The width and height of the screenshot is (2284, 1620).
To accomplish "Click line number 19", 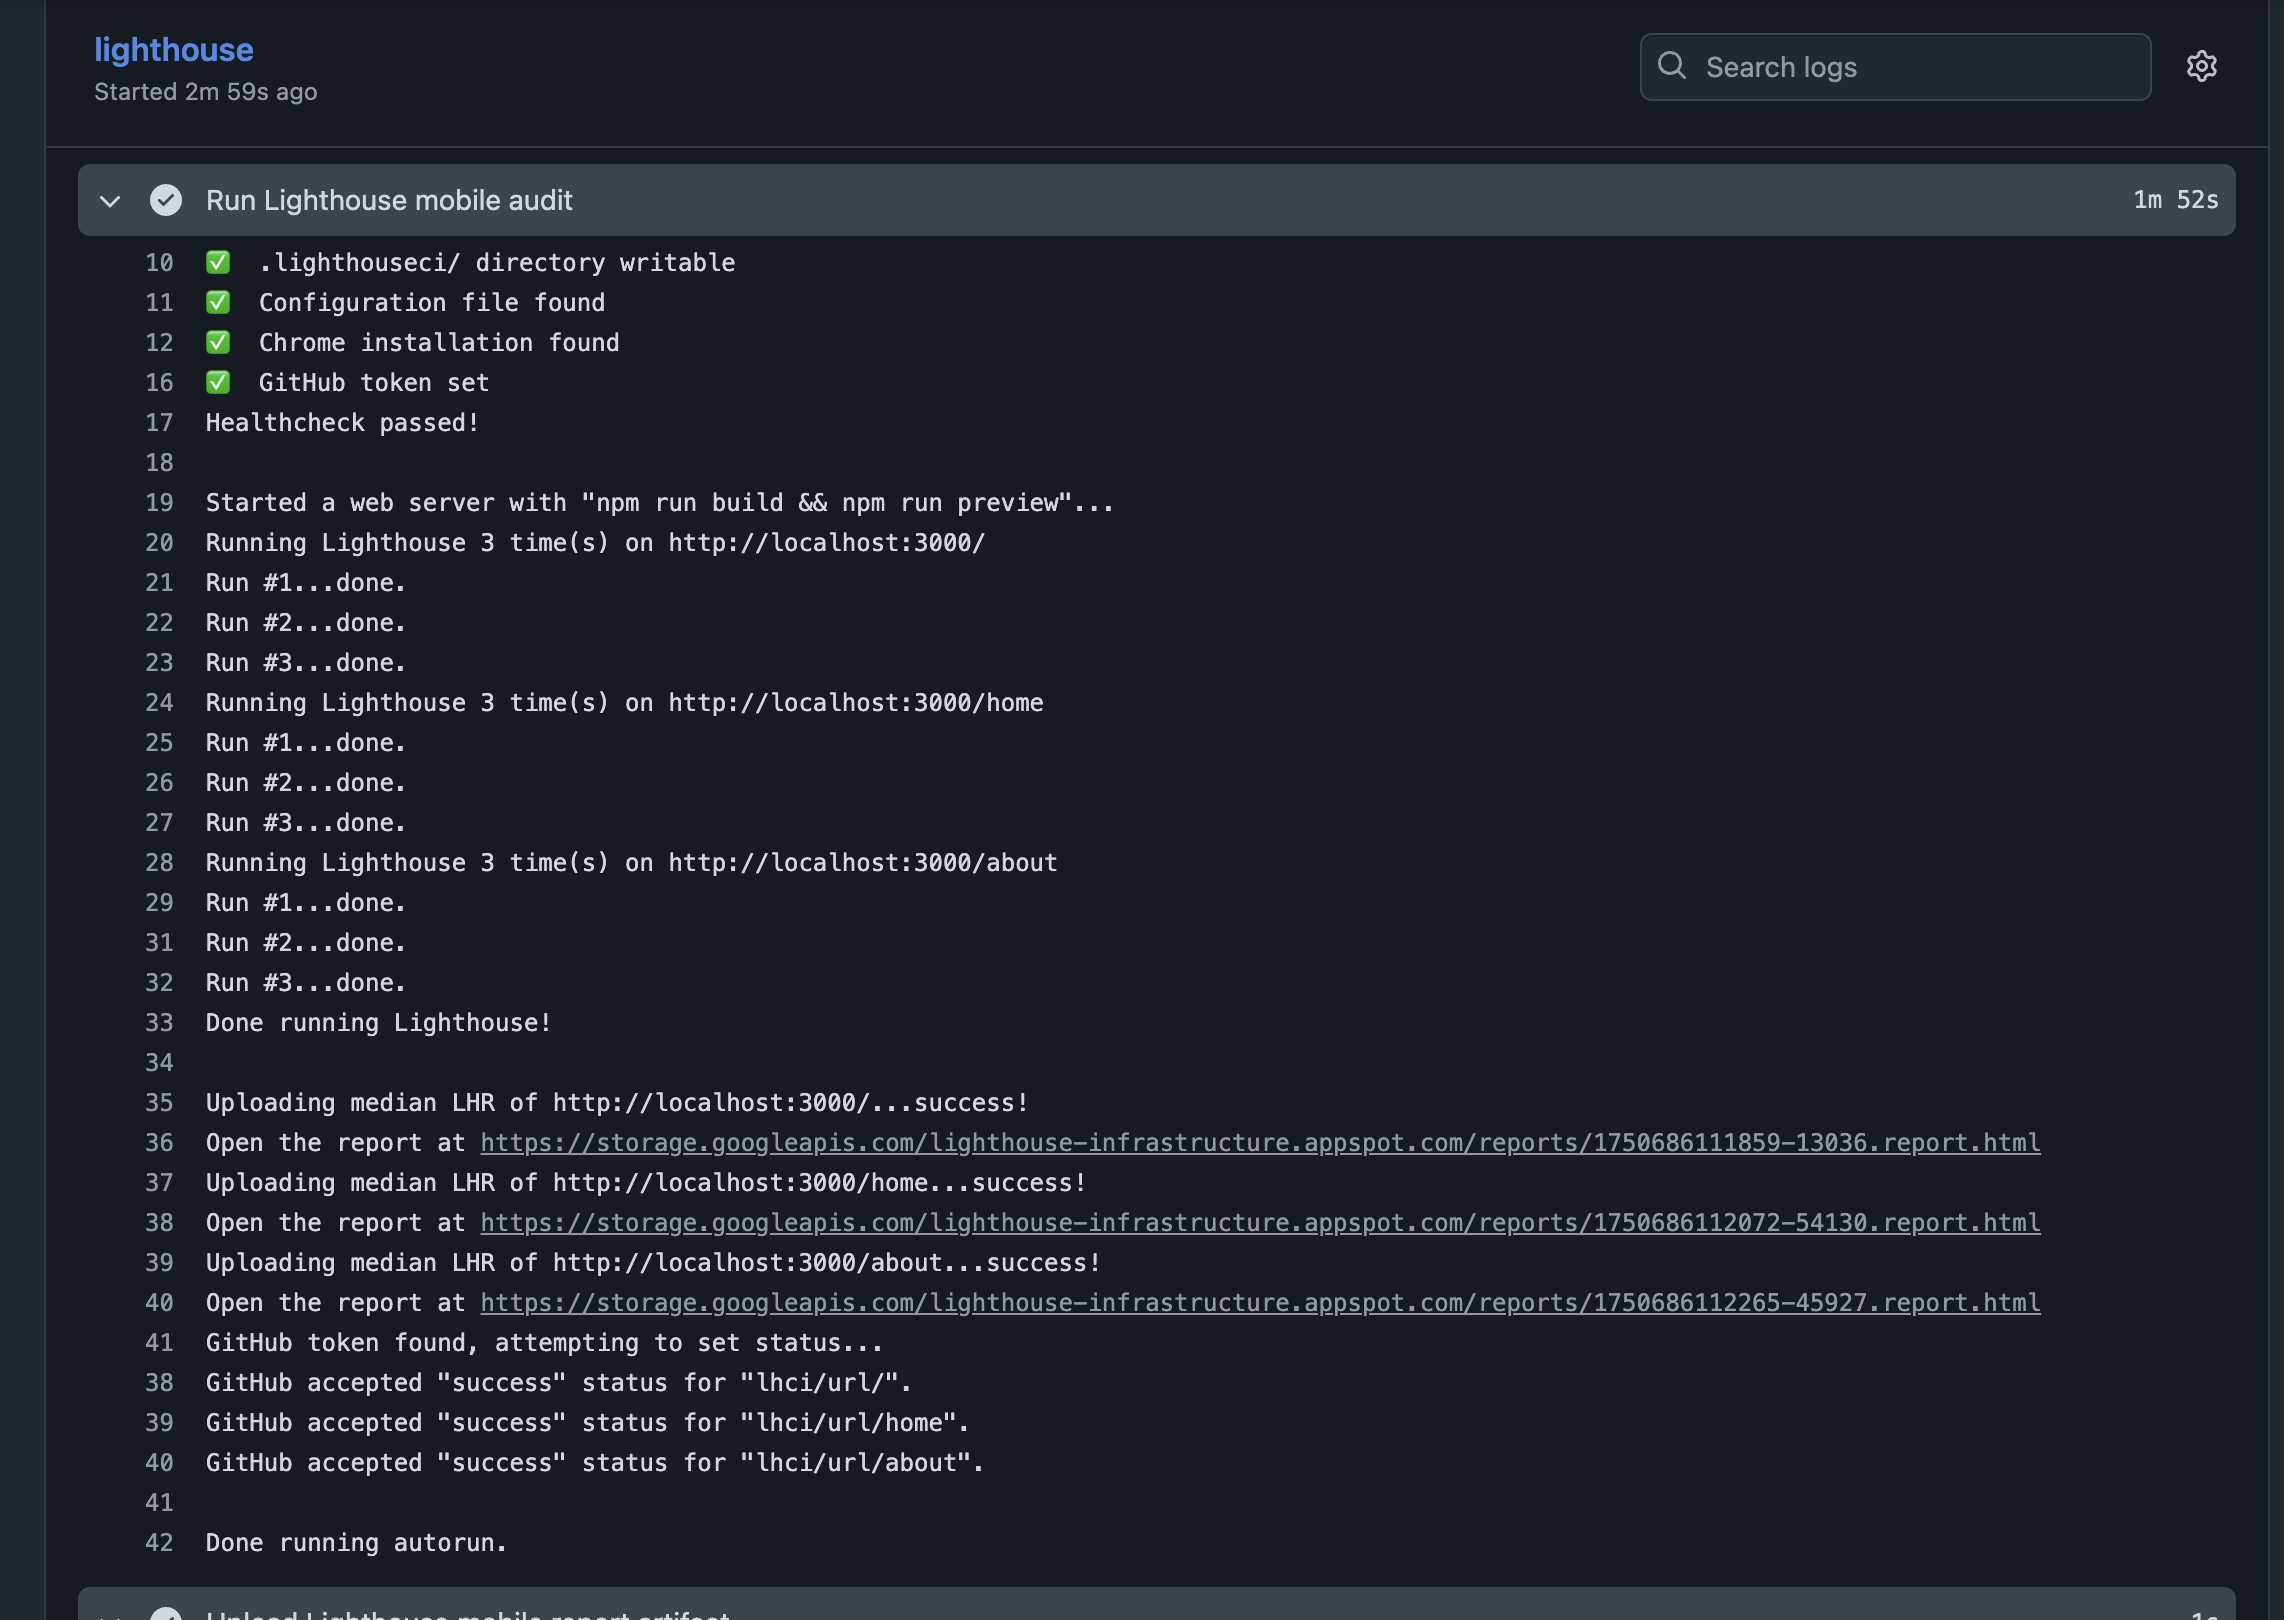I will point(159,502).
